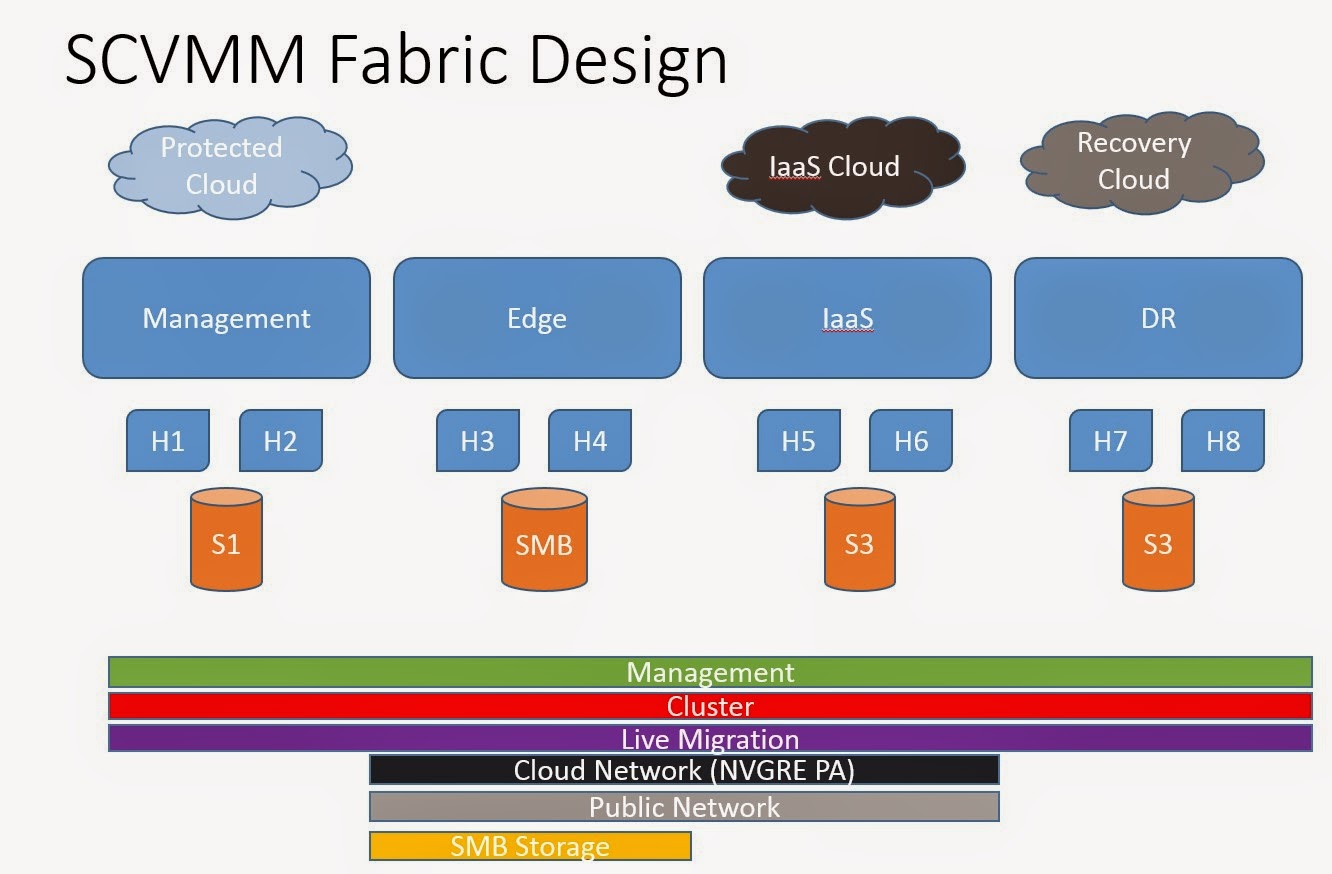Viewport: 1332px width, 874px height.
Task: Open the IaaS fabric block
Action: [x=847, y=318]
